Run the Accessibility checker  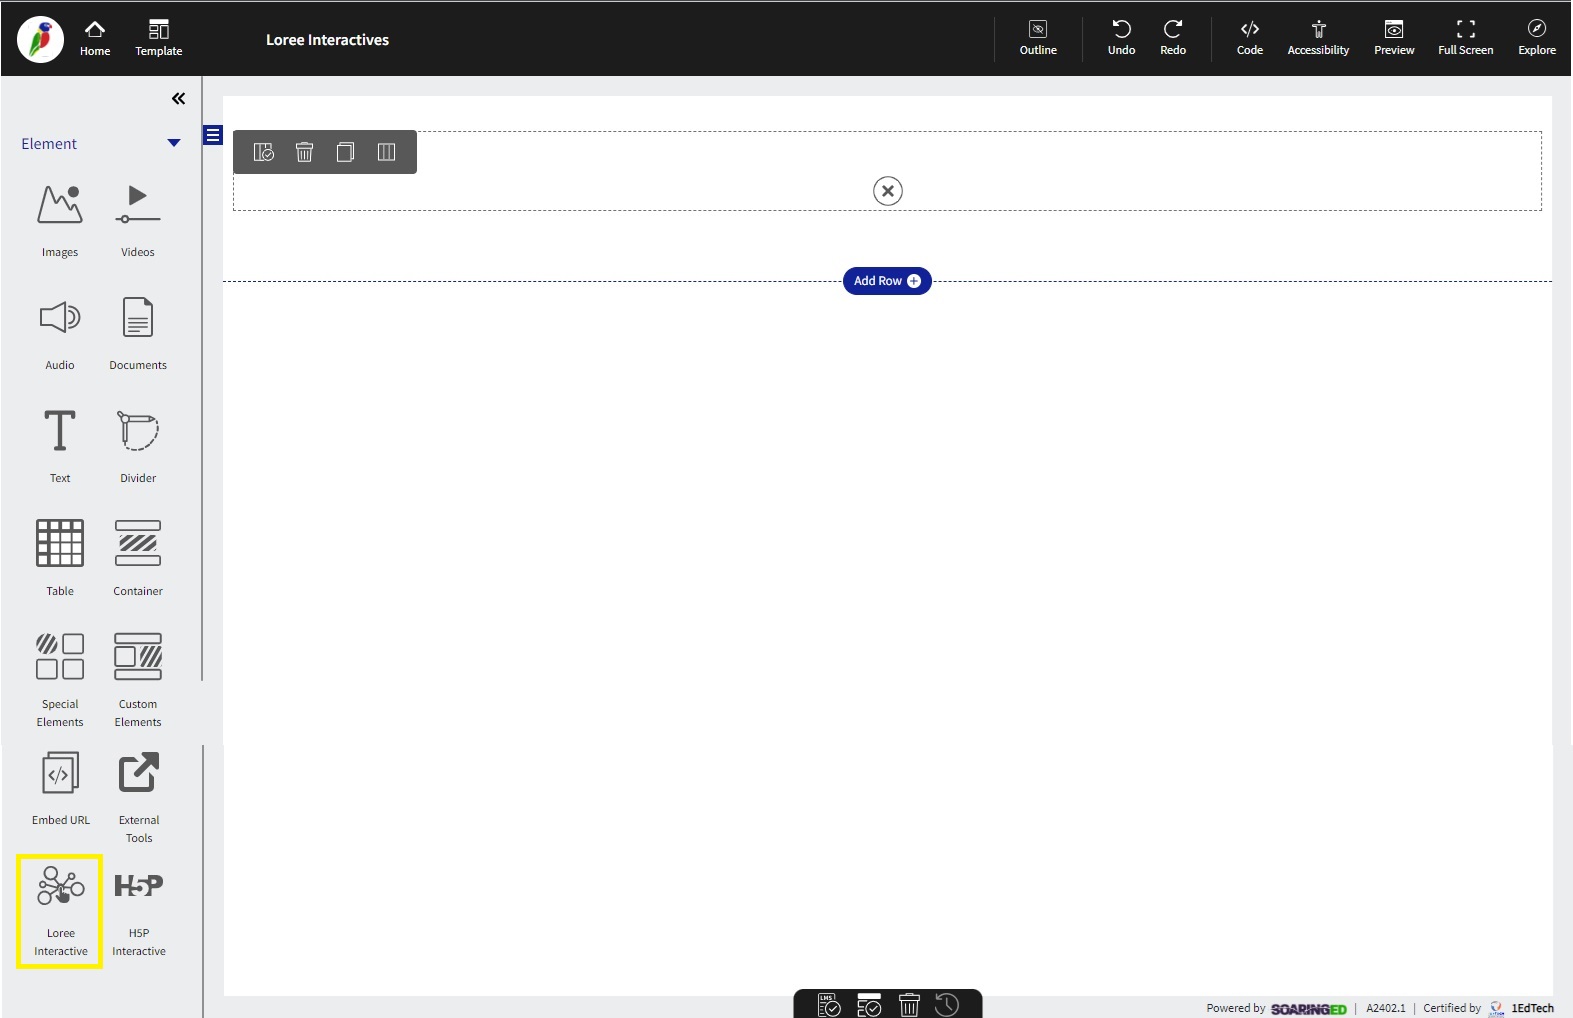click(x=1318, y=38)
